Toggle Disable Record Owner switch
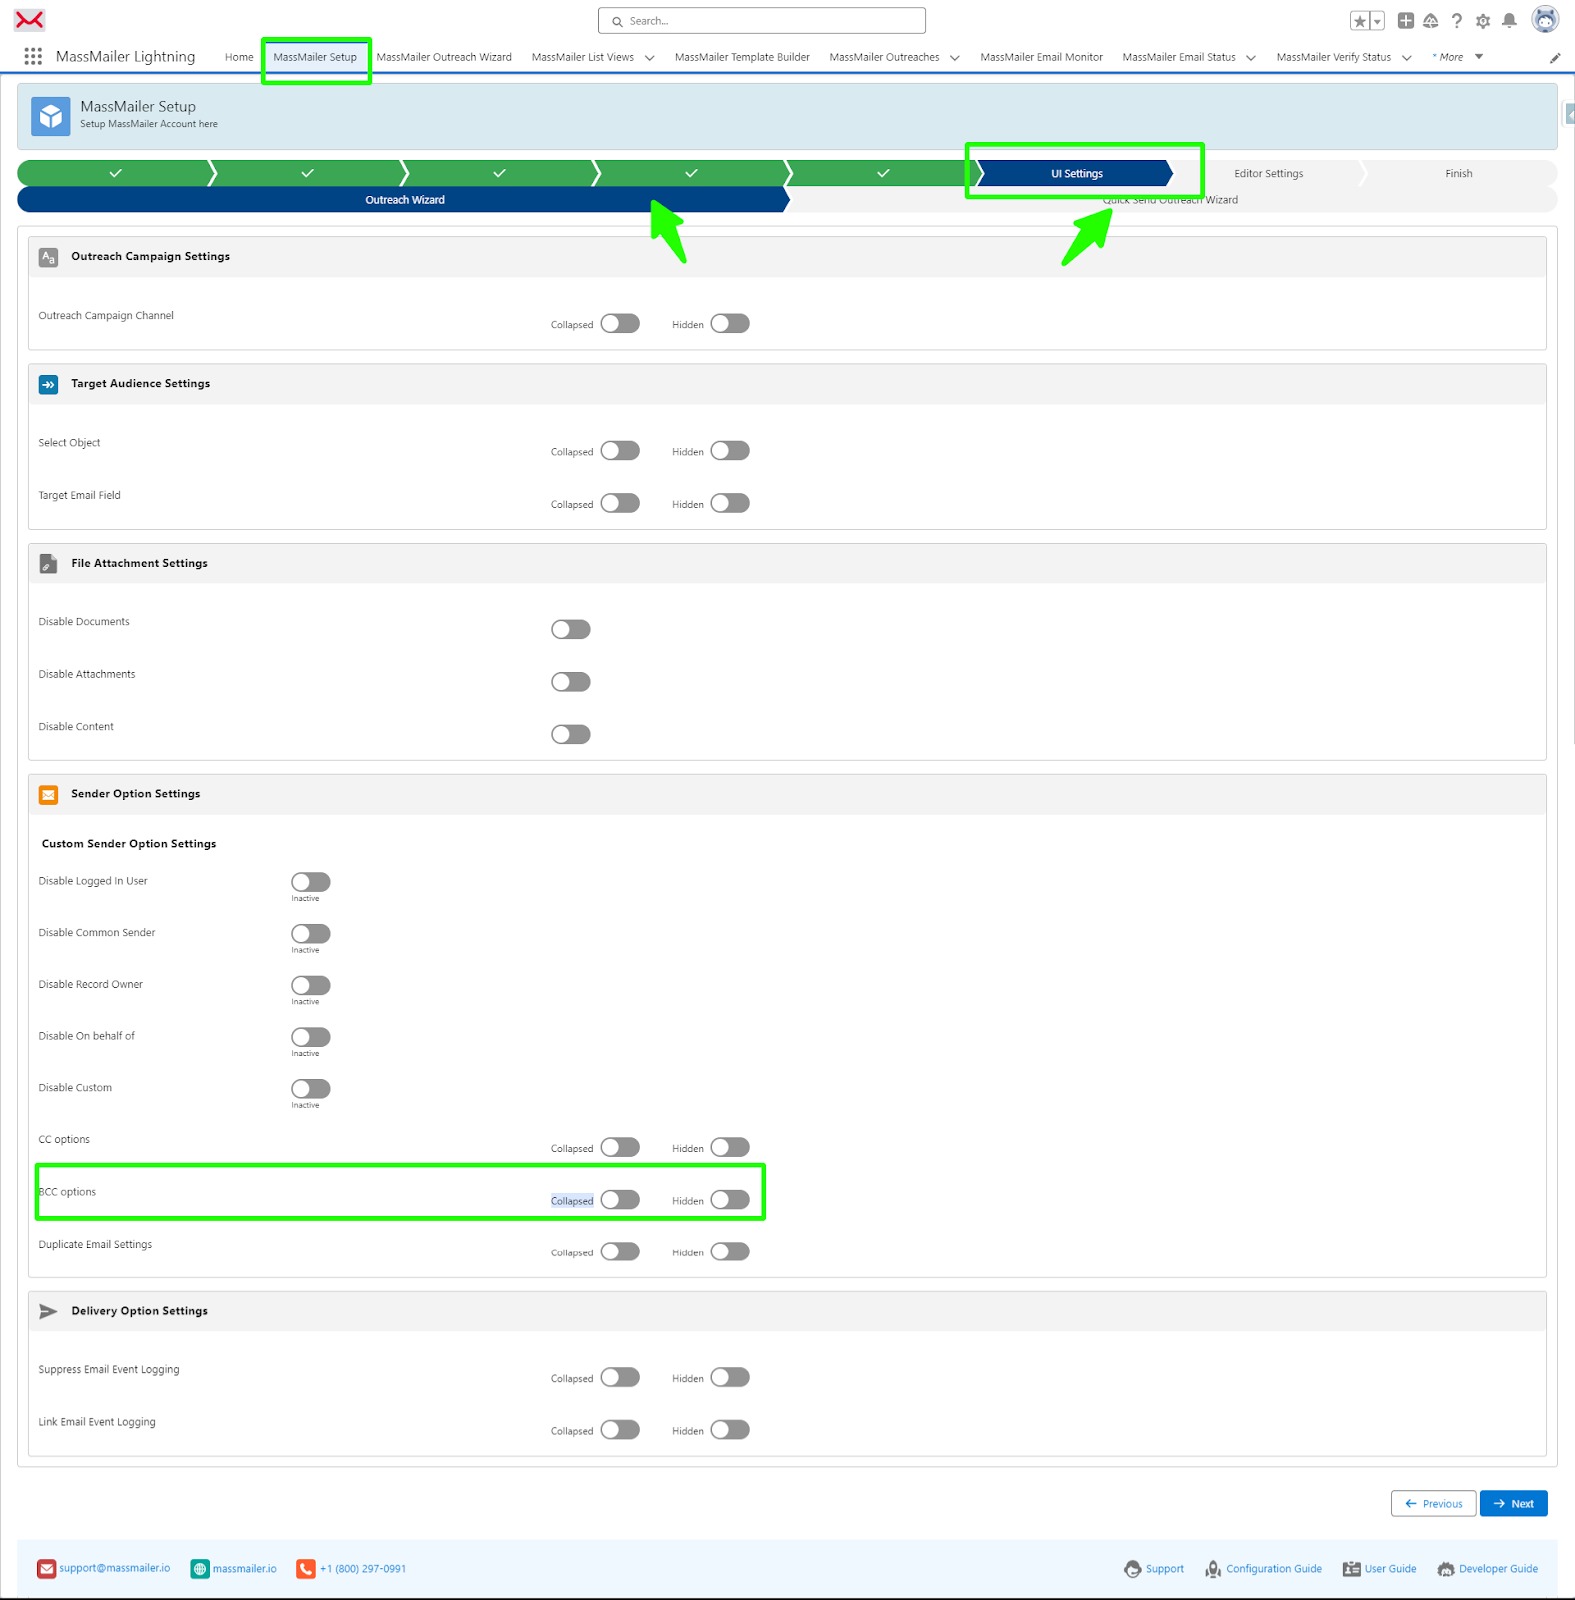 pos(311,986)
